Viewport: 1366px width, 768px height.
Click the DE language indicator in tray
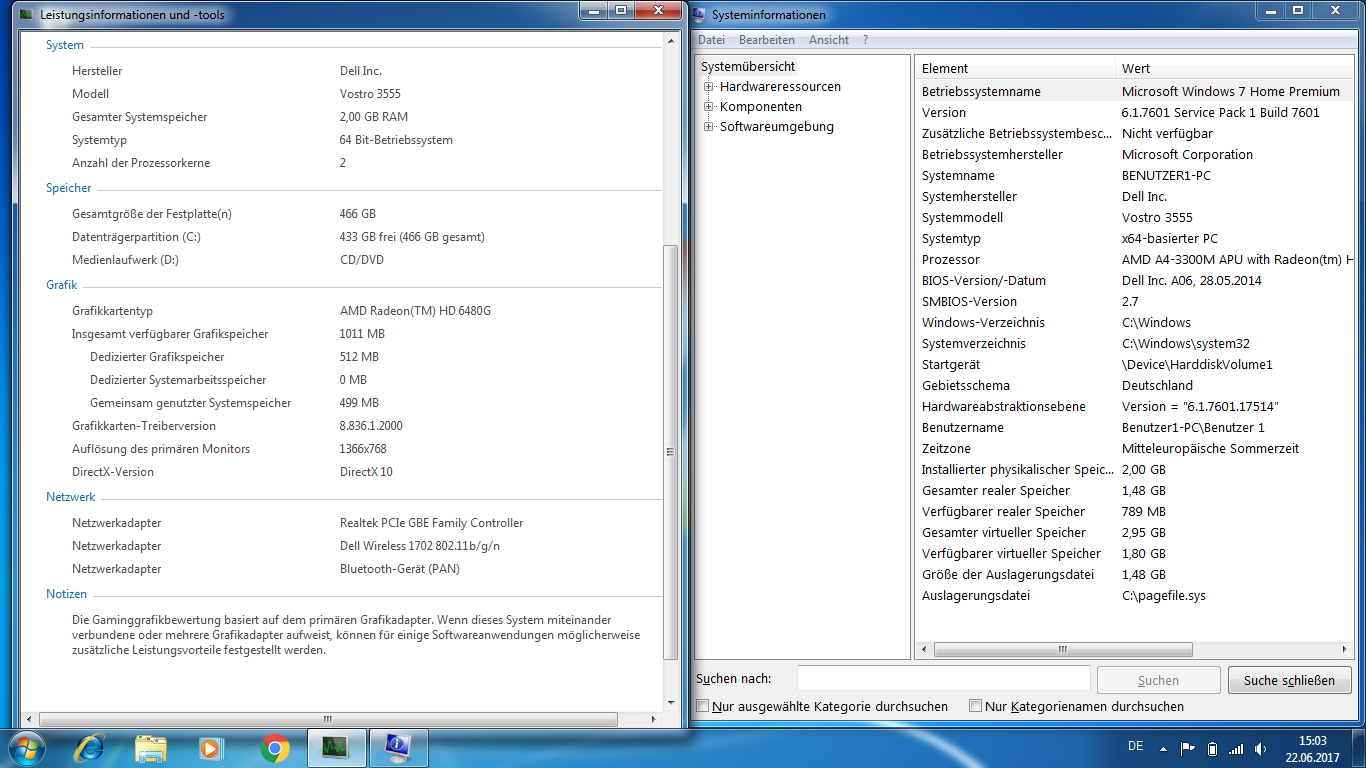(1135, 746)
